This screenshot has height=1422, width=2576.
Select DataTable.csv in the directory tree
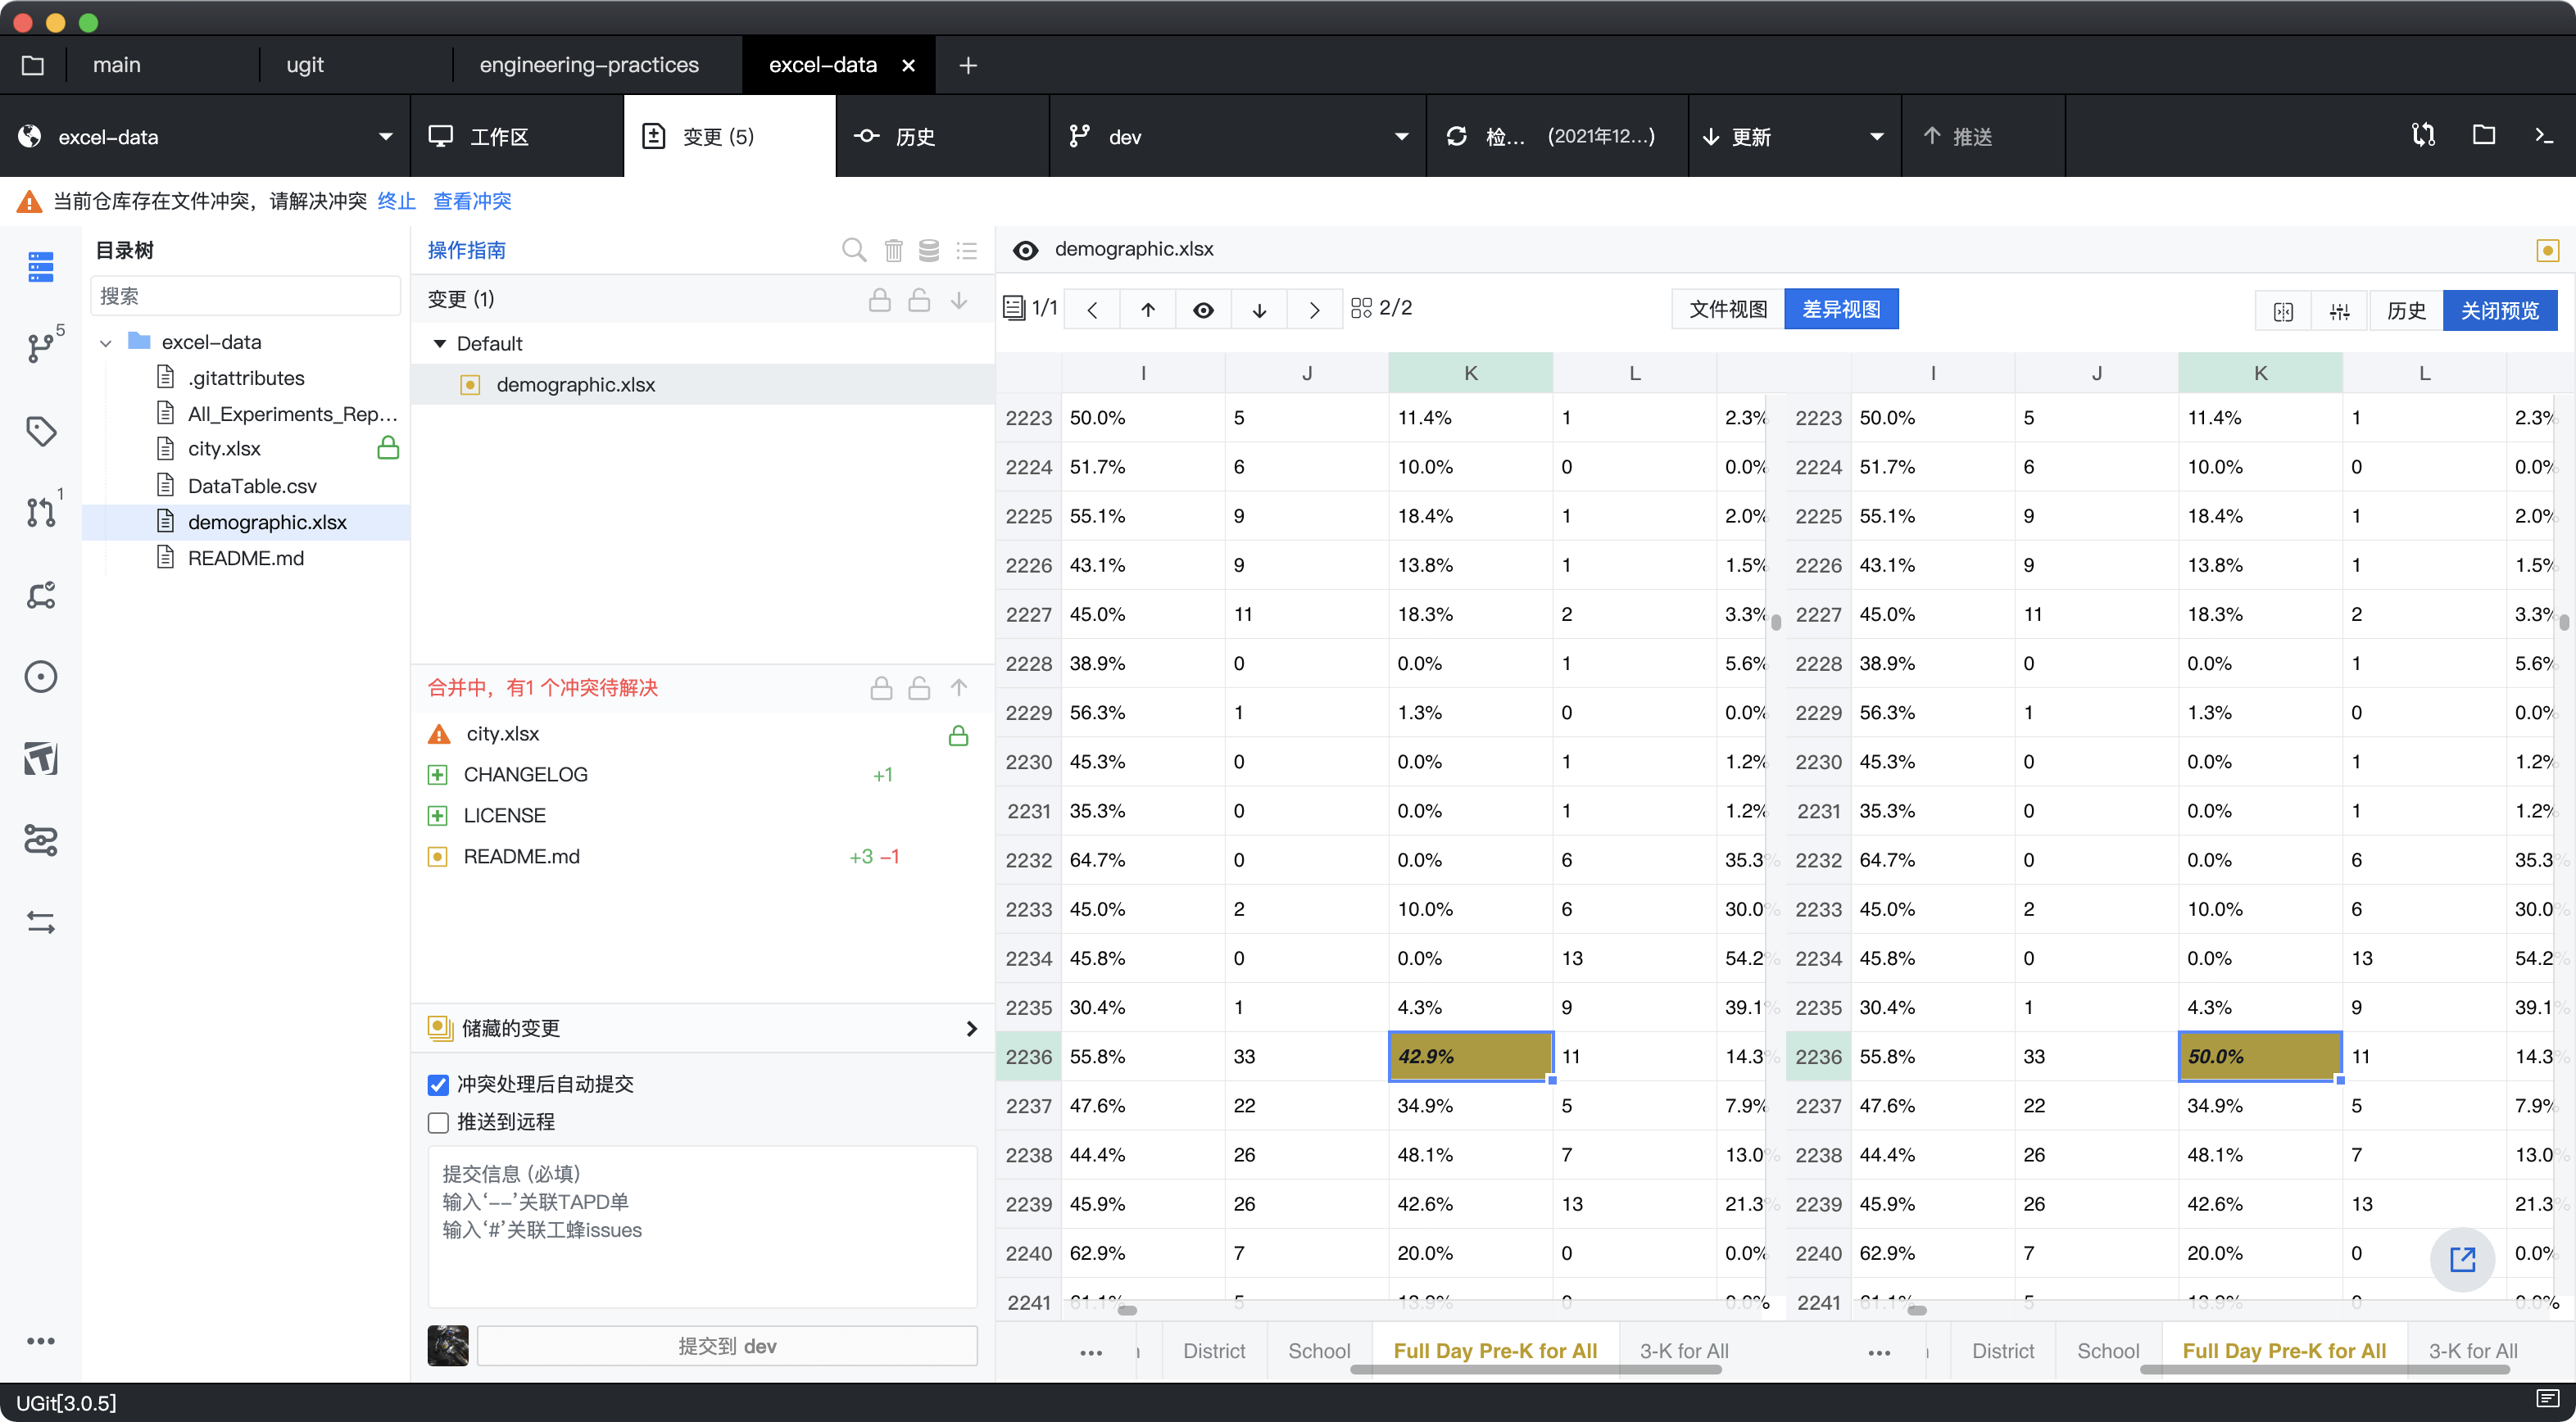(252, 486)
